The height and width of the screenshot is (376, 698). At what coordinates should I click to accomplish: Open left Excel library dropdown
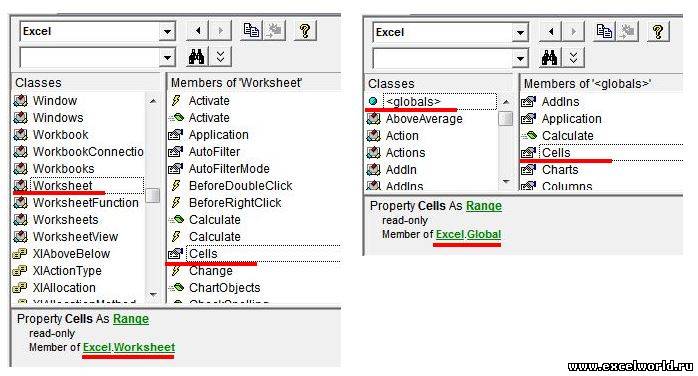pos(167,32)
